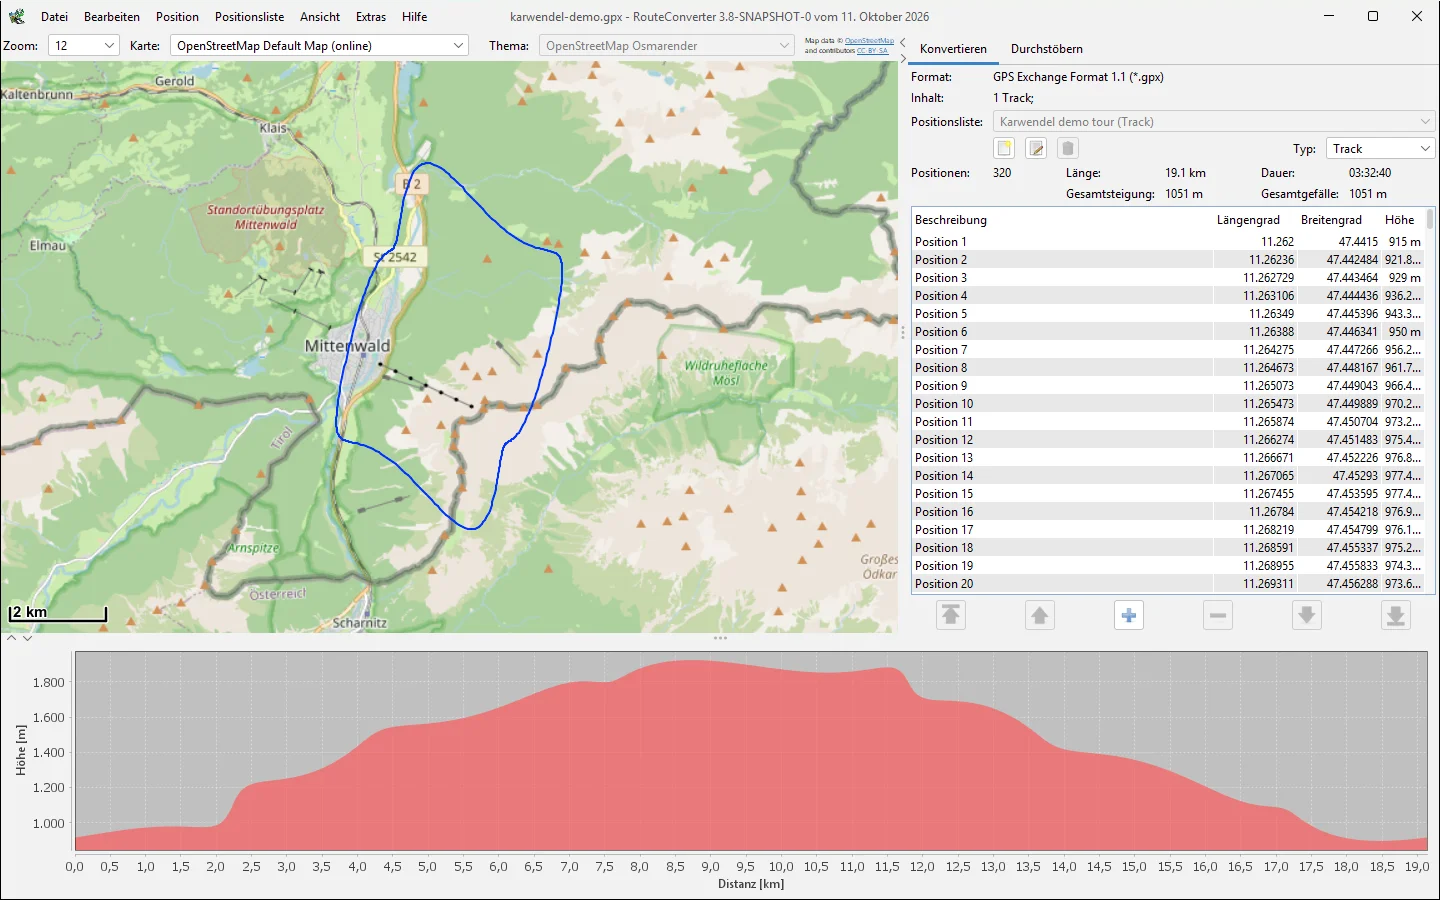
Task: Click the new position list icon
Action: click(1004, 148)
